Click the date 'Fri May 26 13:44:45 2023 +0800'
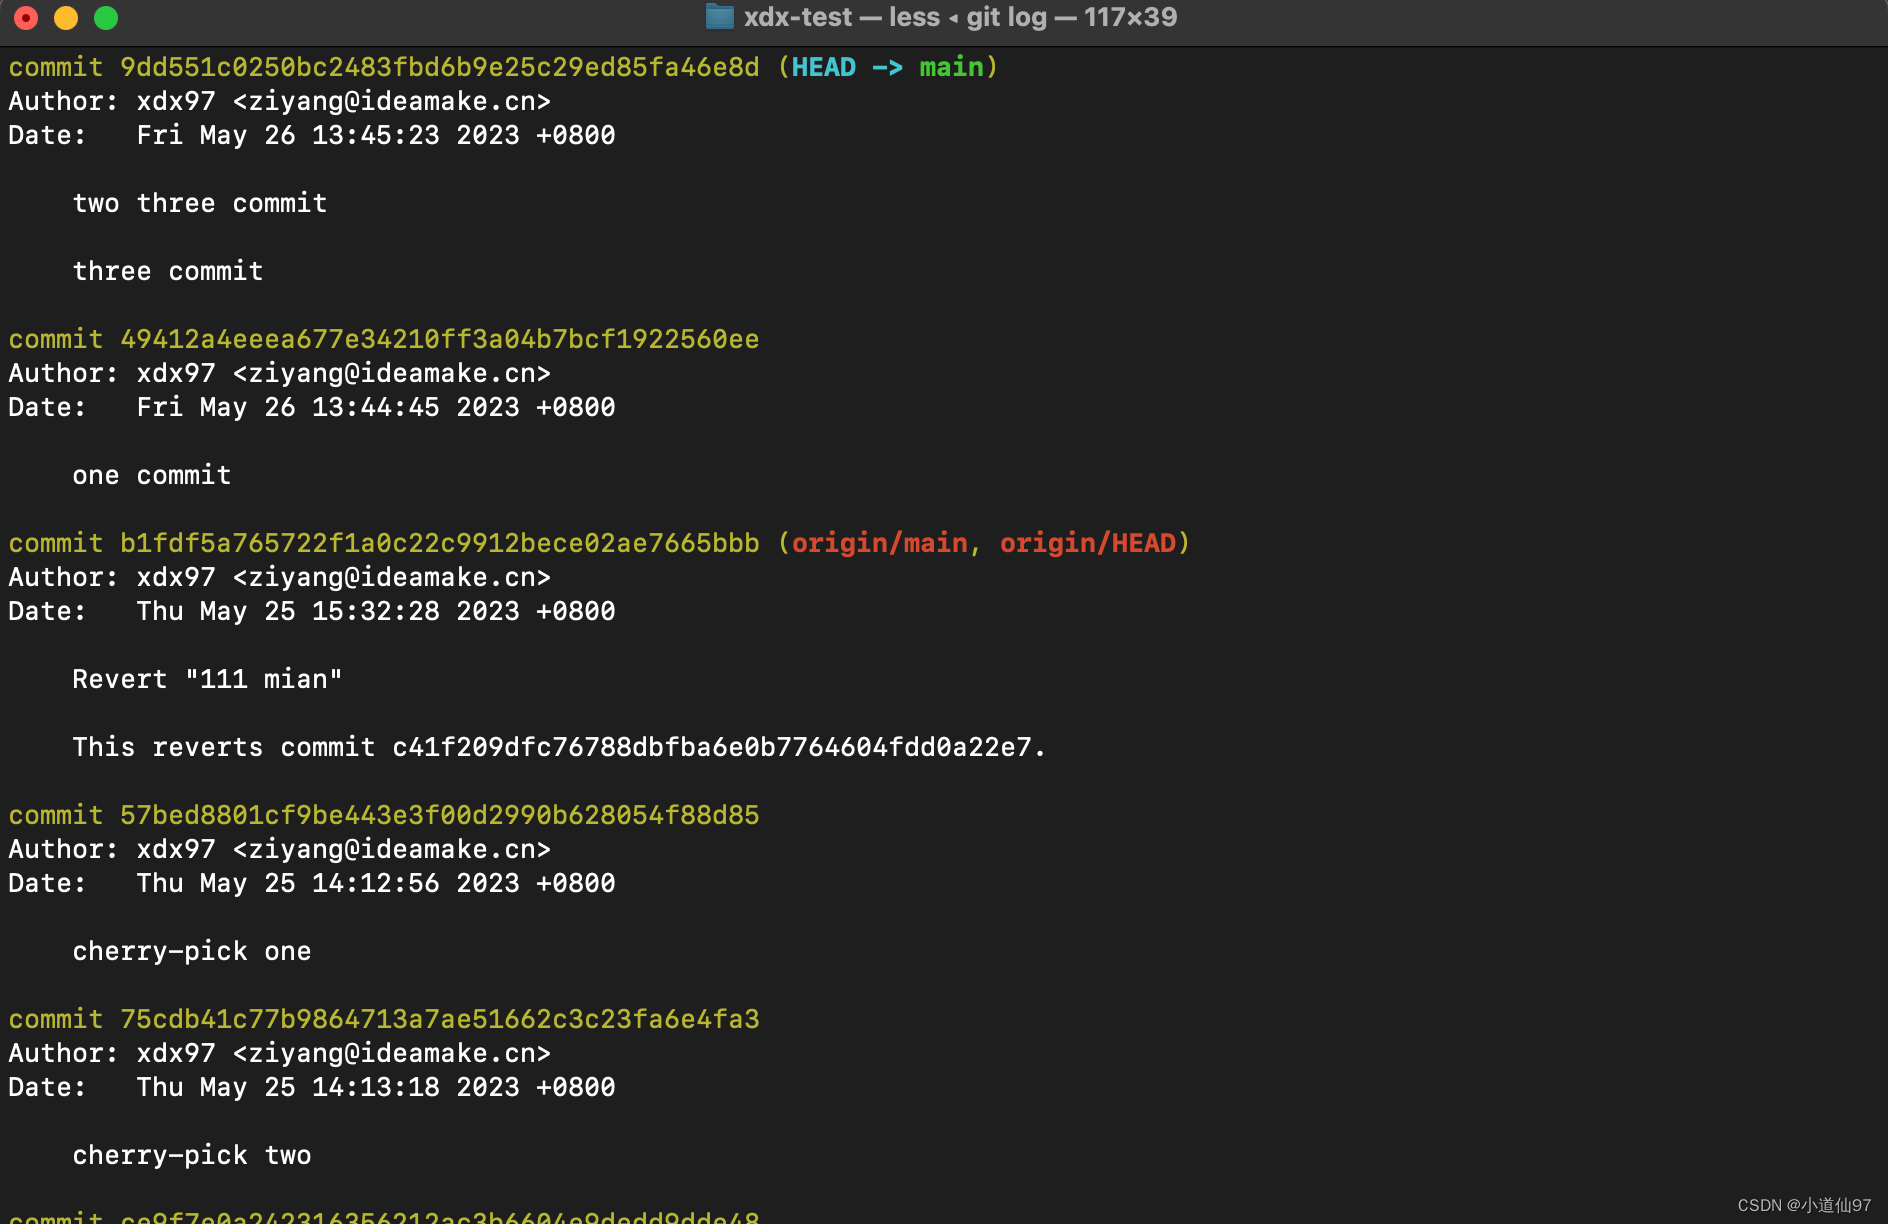 pyautogui.click(x=376, y=407)
